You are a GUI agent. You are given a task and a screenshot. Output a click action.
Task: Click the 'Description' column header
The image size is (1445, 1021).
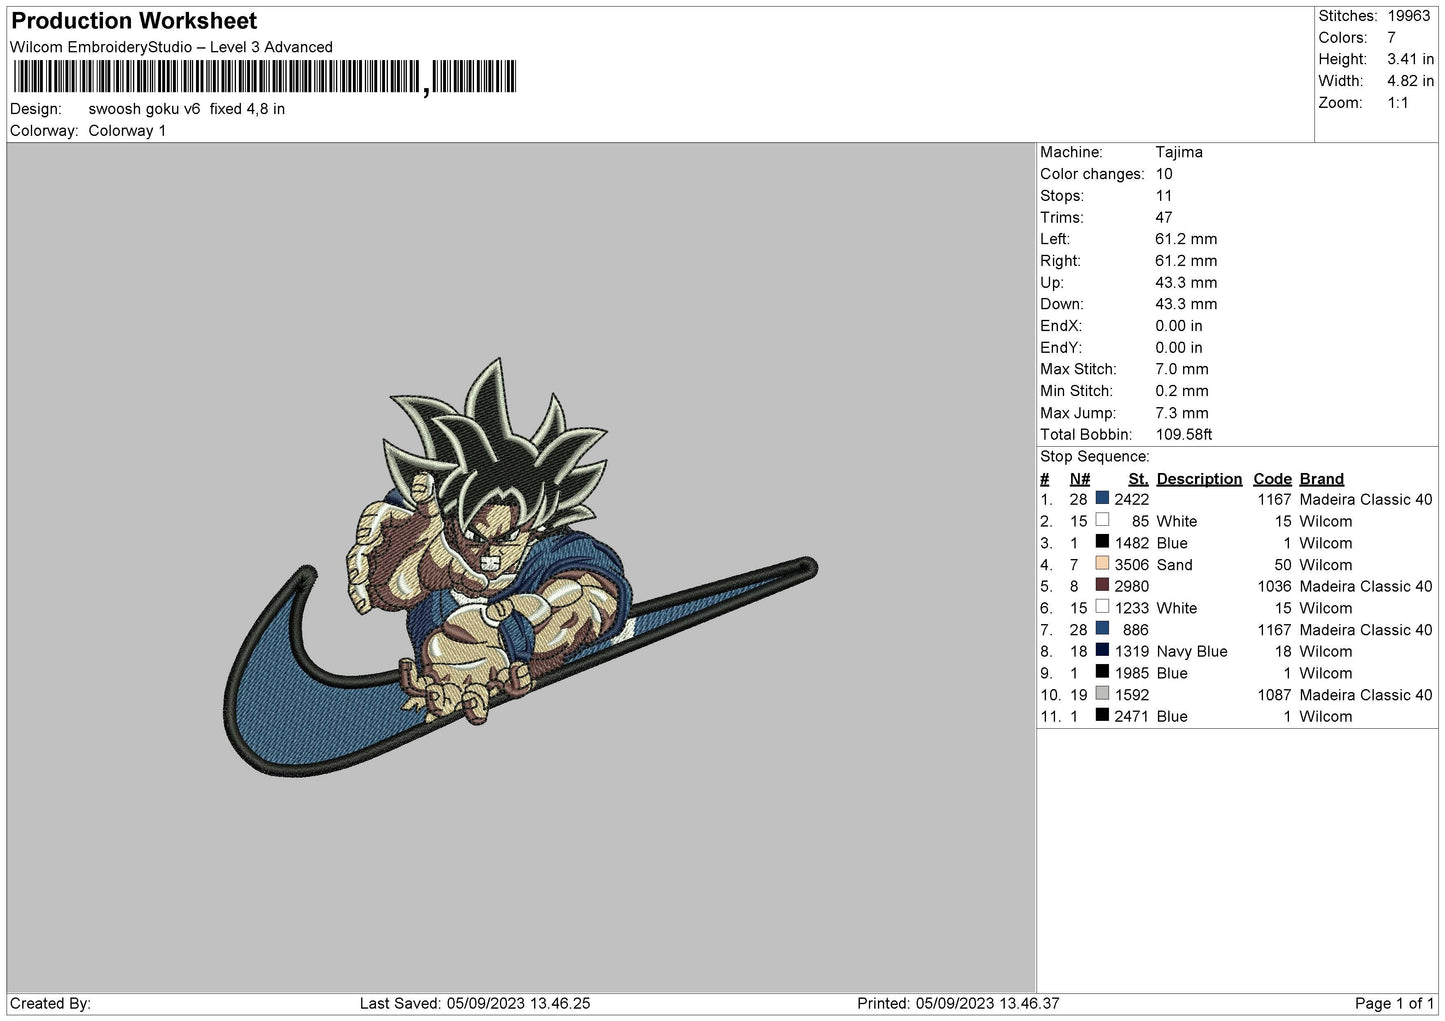pos(1199,479)
